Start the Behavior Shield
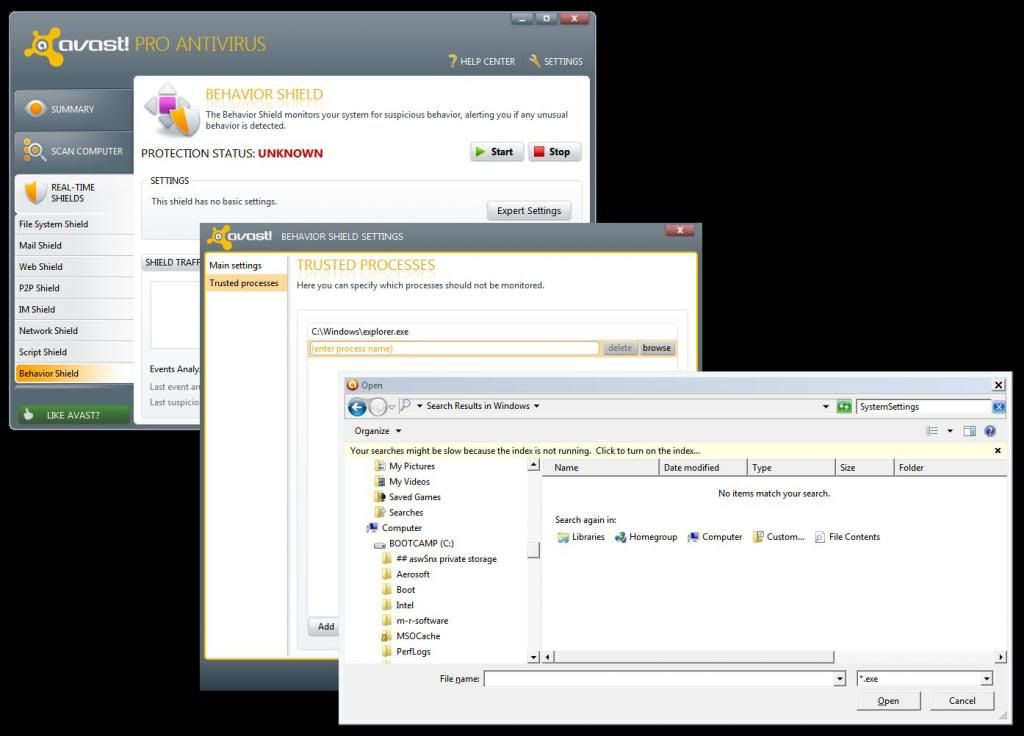 pyautogui.click(x=496, y=152)
